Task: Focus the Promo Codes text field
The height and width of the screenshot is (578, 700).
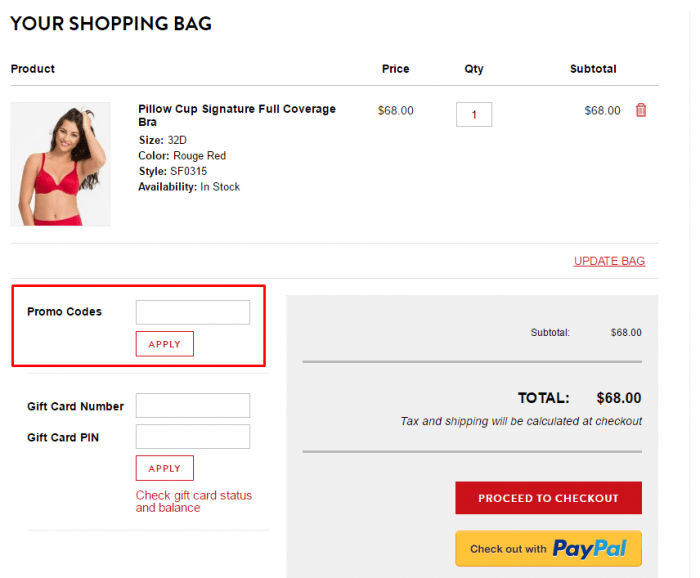Action: pos(193,312)
